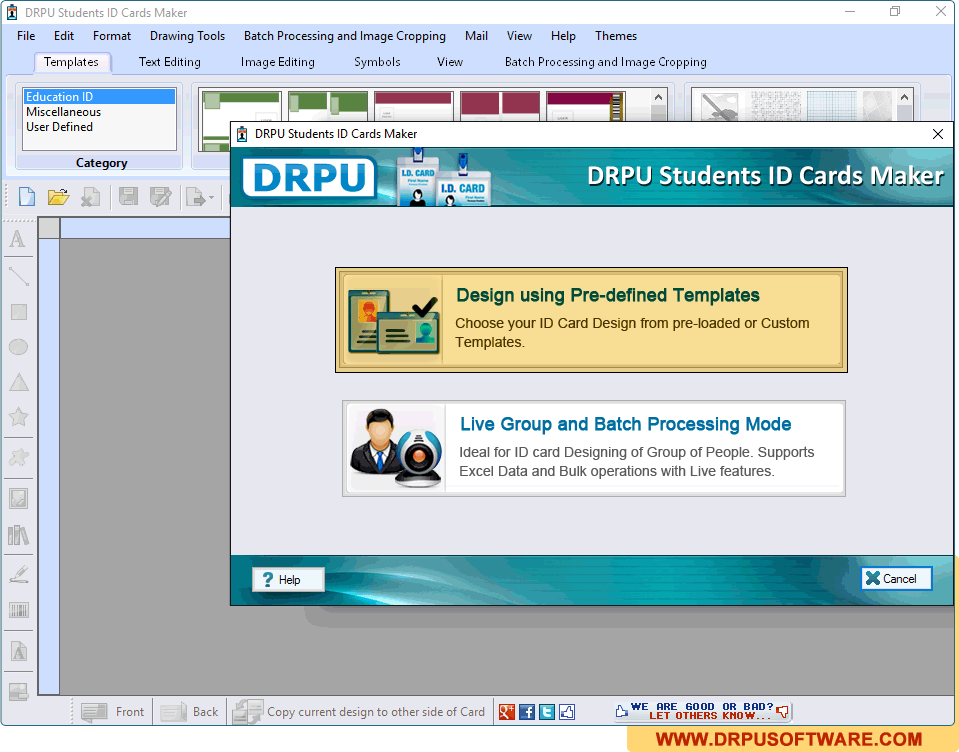Open the Drawing Tools menu
This screenshot has width=959, height=752.
[187, 36]
